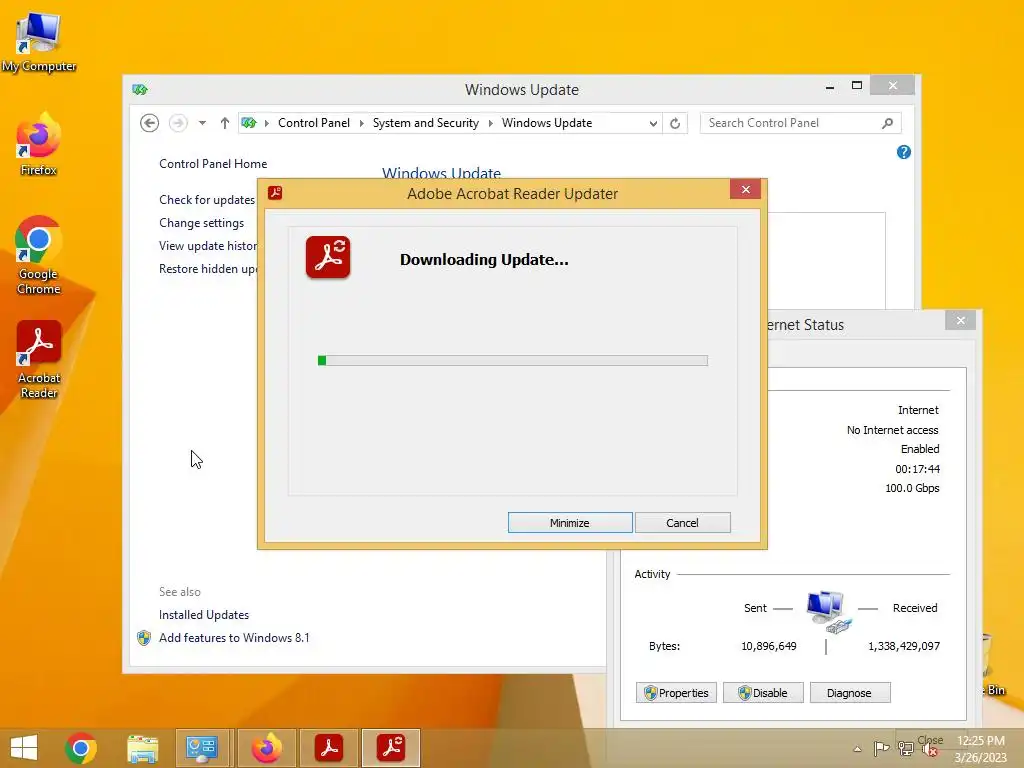
Task: Go up one level in Control Panel
Action: pos(225,123)
